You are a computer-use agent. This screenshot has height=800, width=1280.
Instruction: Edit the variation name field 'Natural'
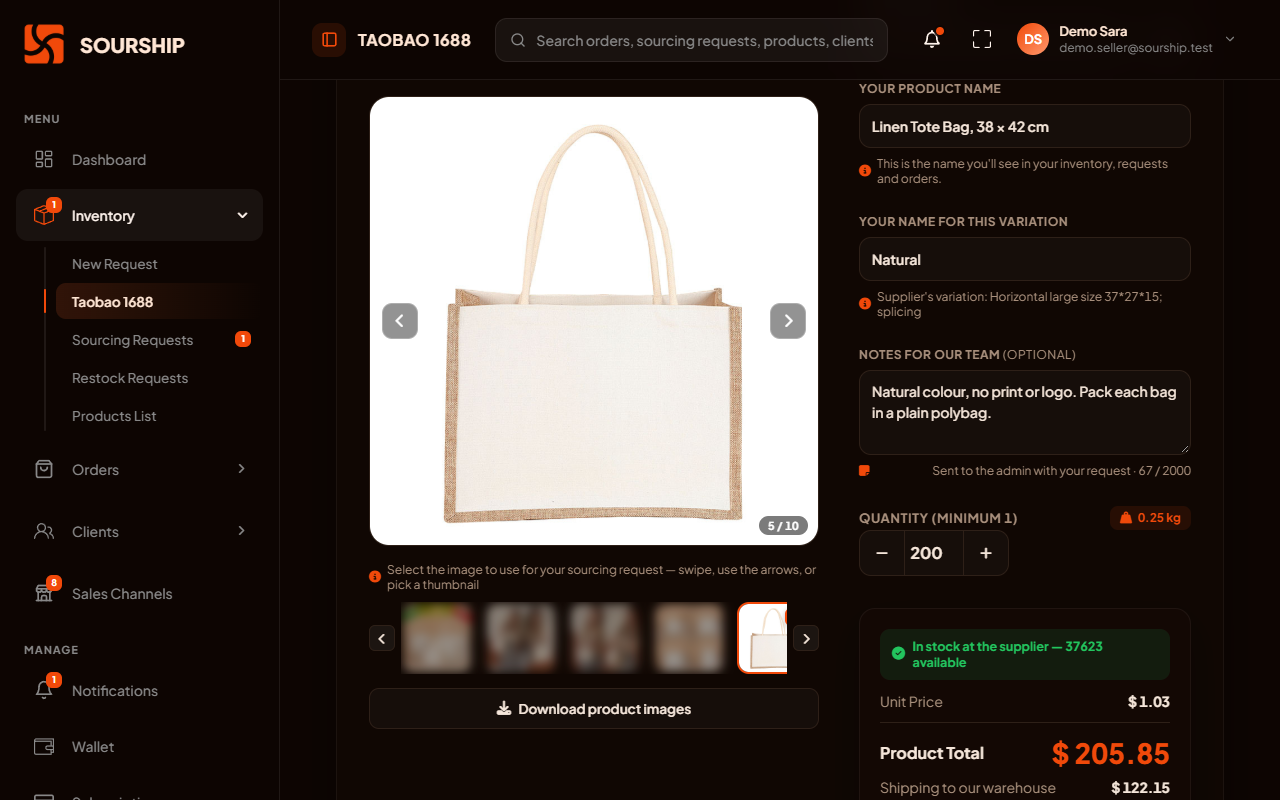(1025, 260)
